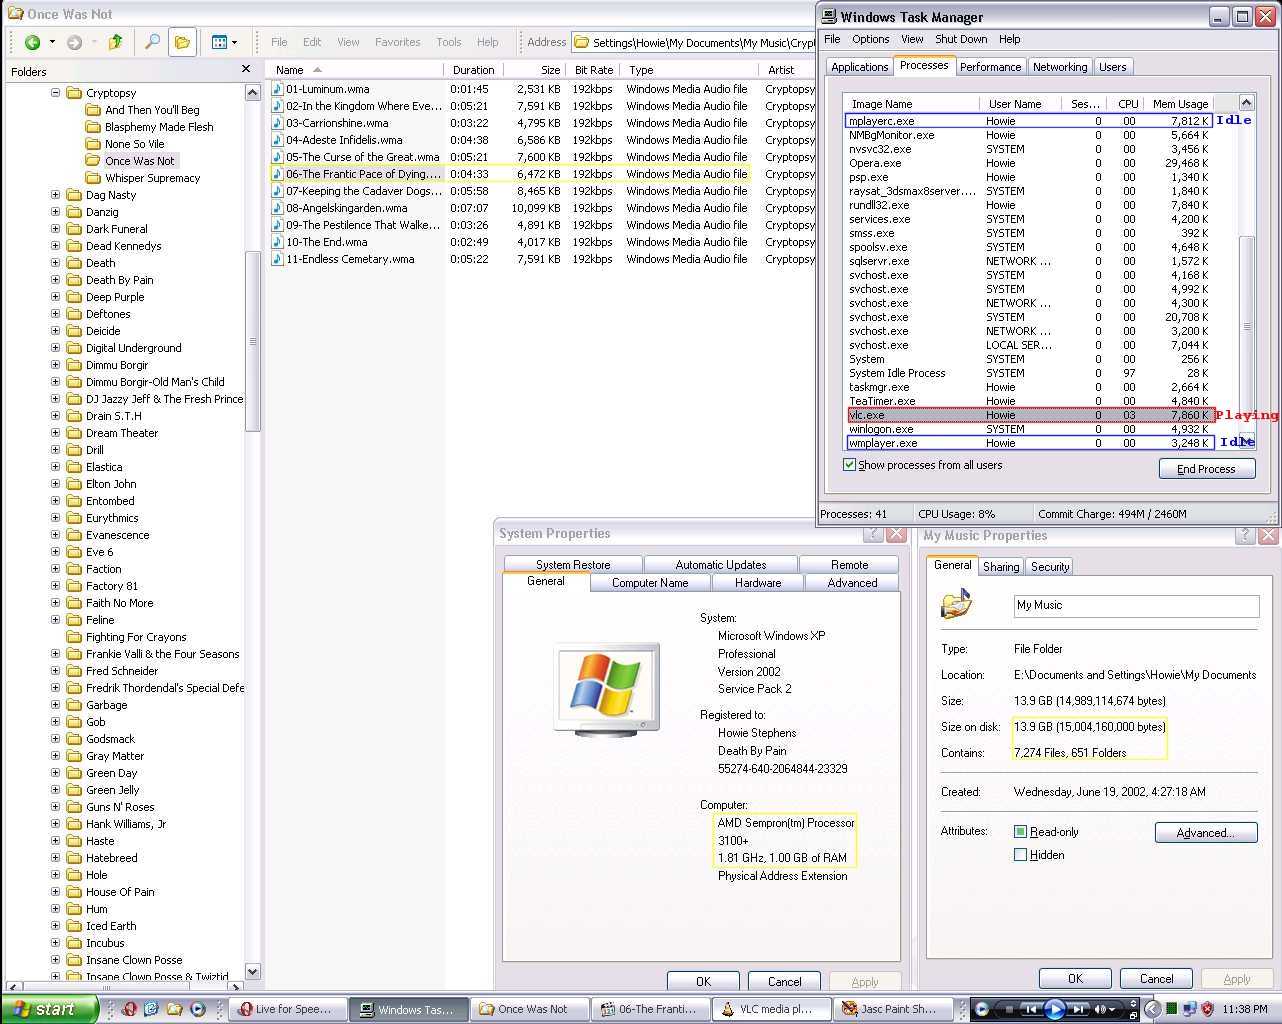Select the vlc.exe process row
This screenshot has width=1282, height=1024.
[1030, 415]
